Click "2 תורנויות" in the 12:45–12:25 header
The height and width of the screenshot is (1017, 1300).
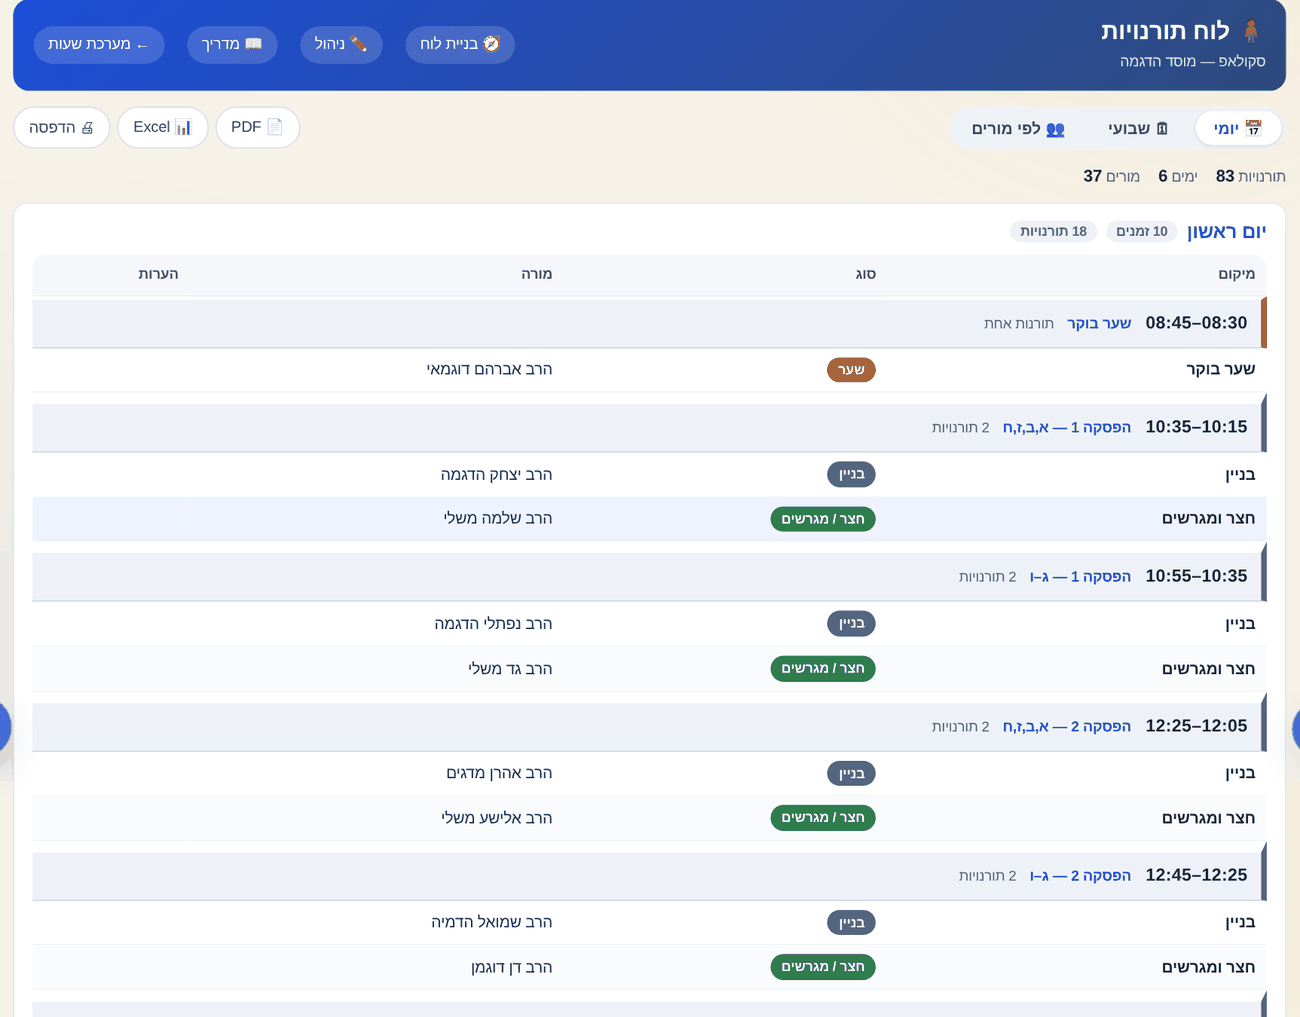987,875
